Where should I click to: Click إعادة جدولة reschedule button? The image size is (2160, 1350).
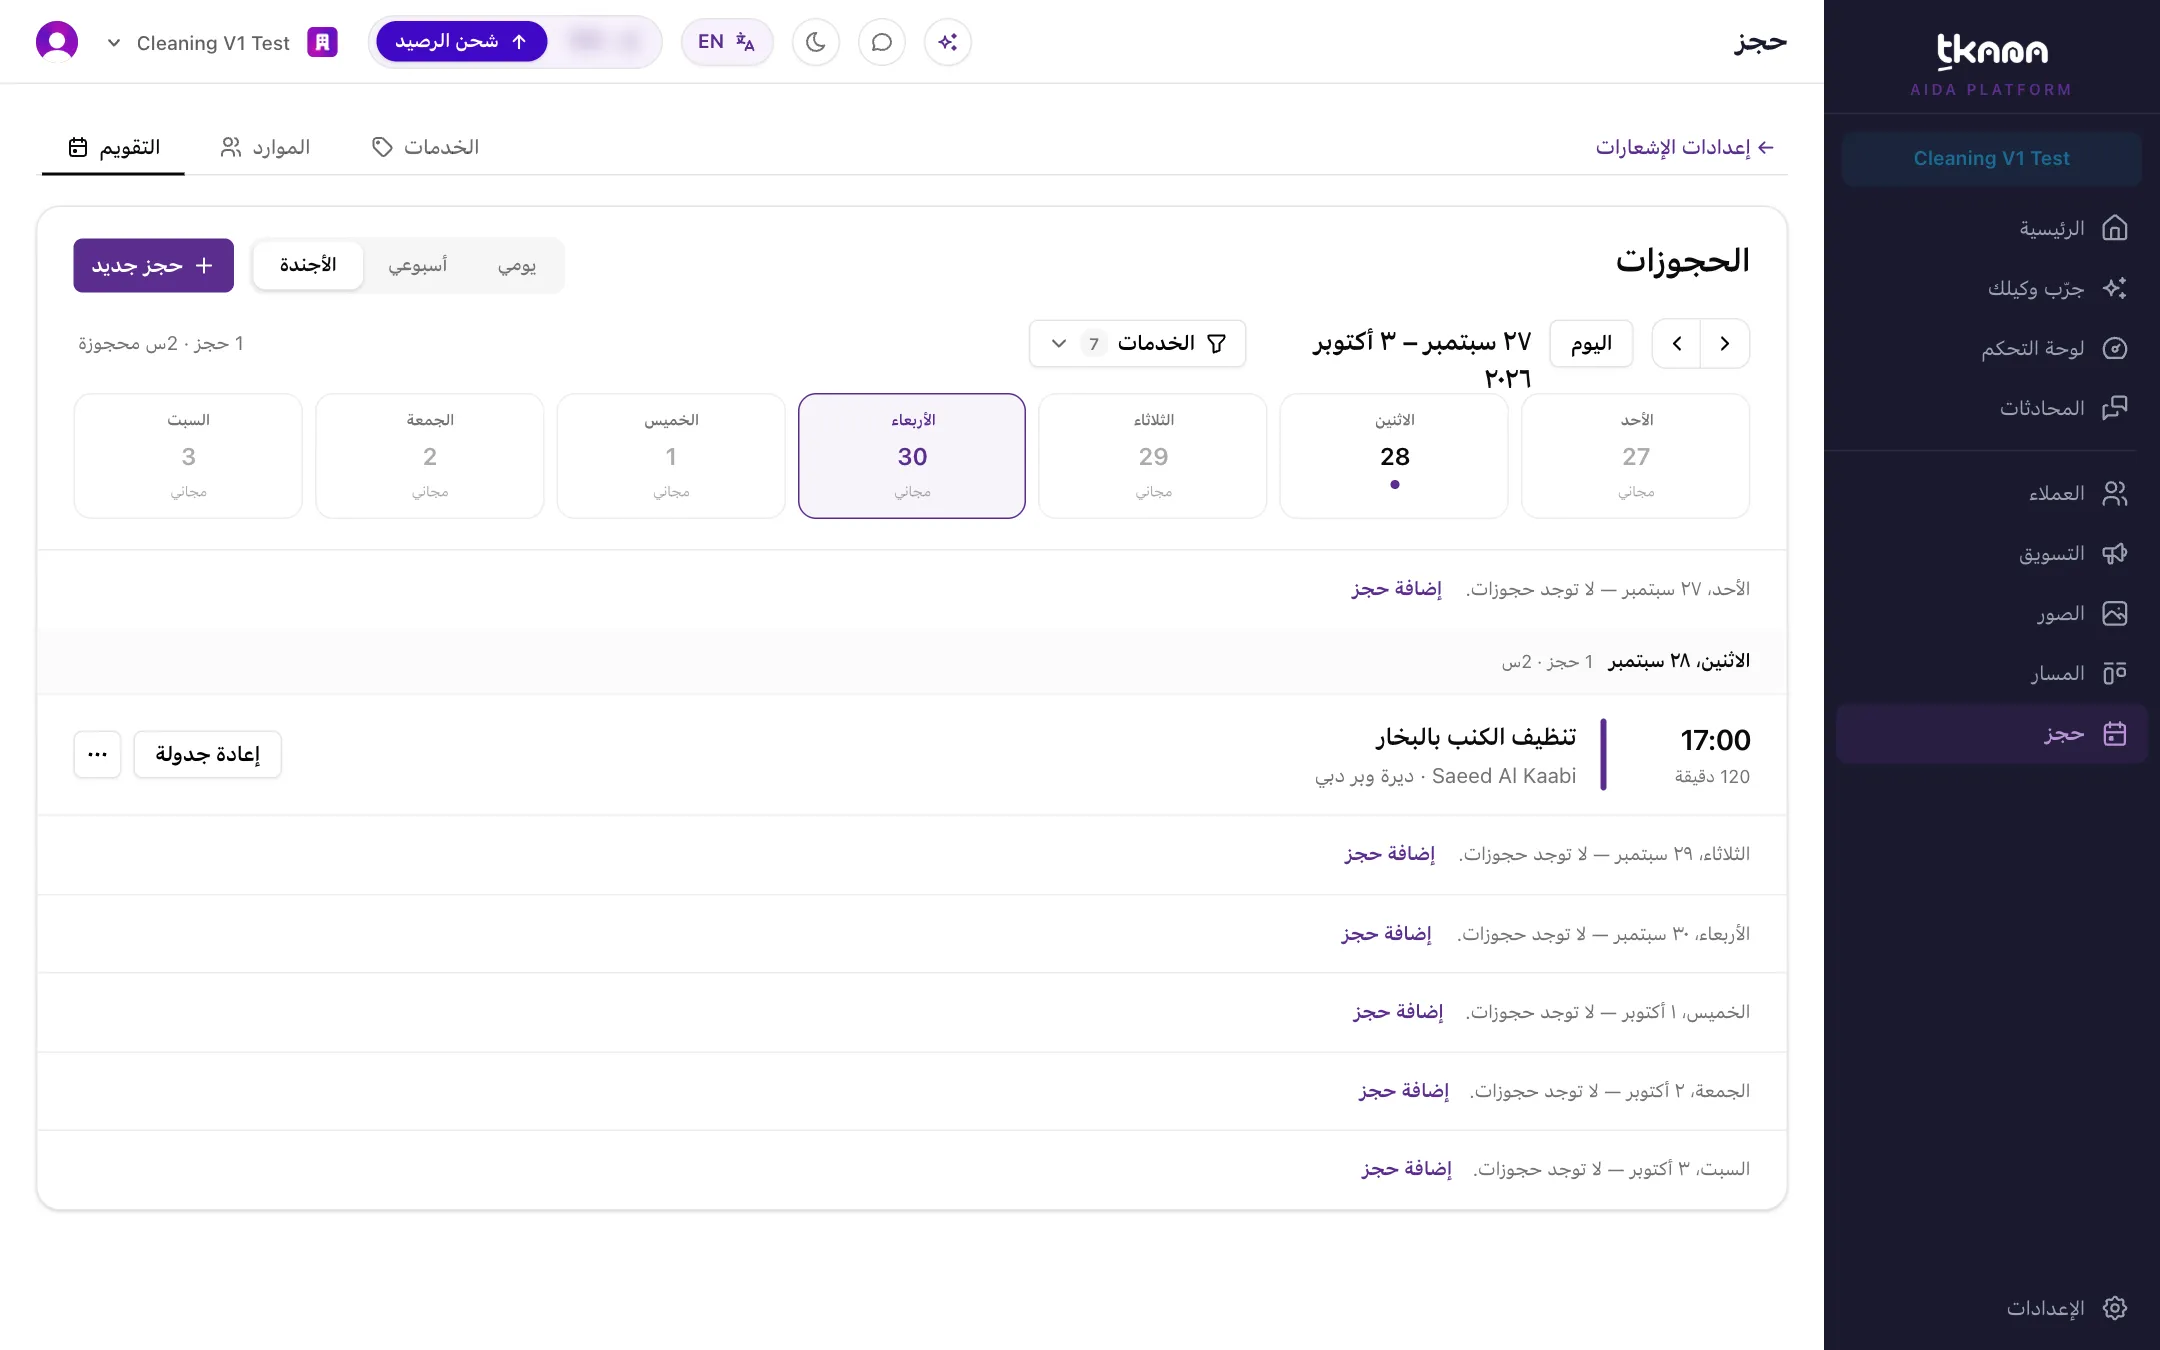[208, 754]
